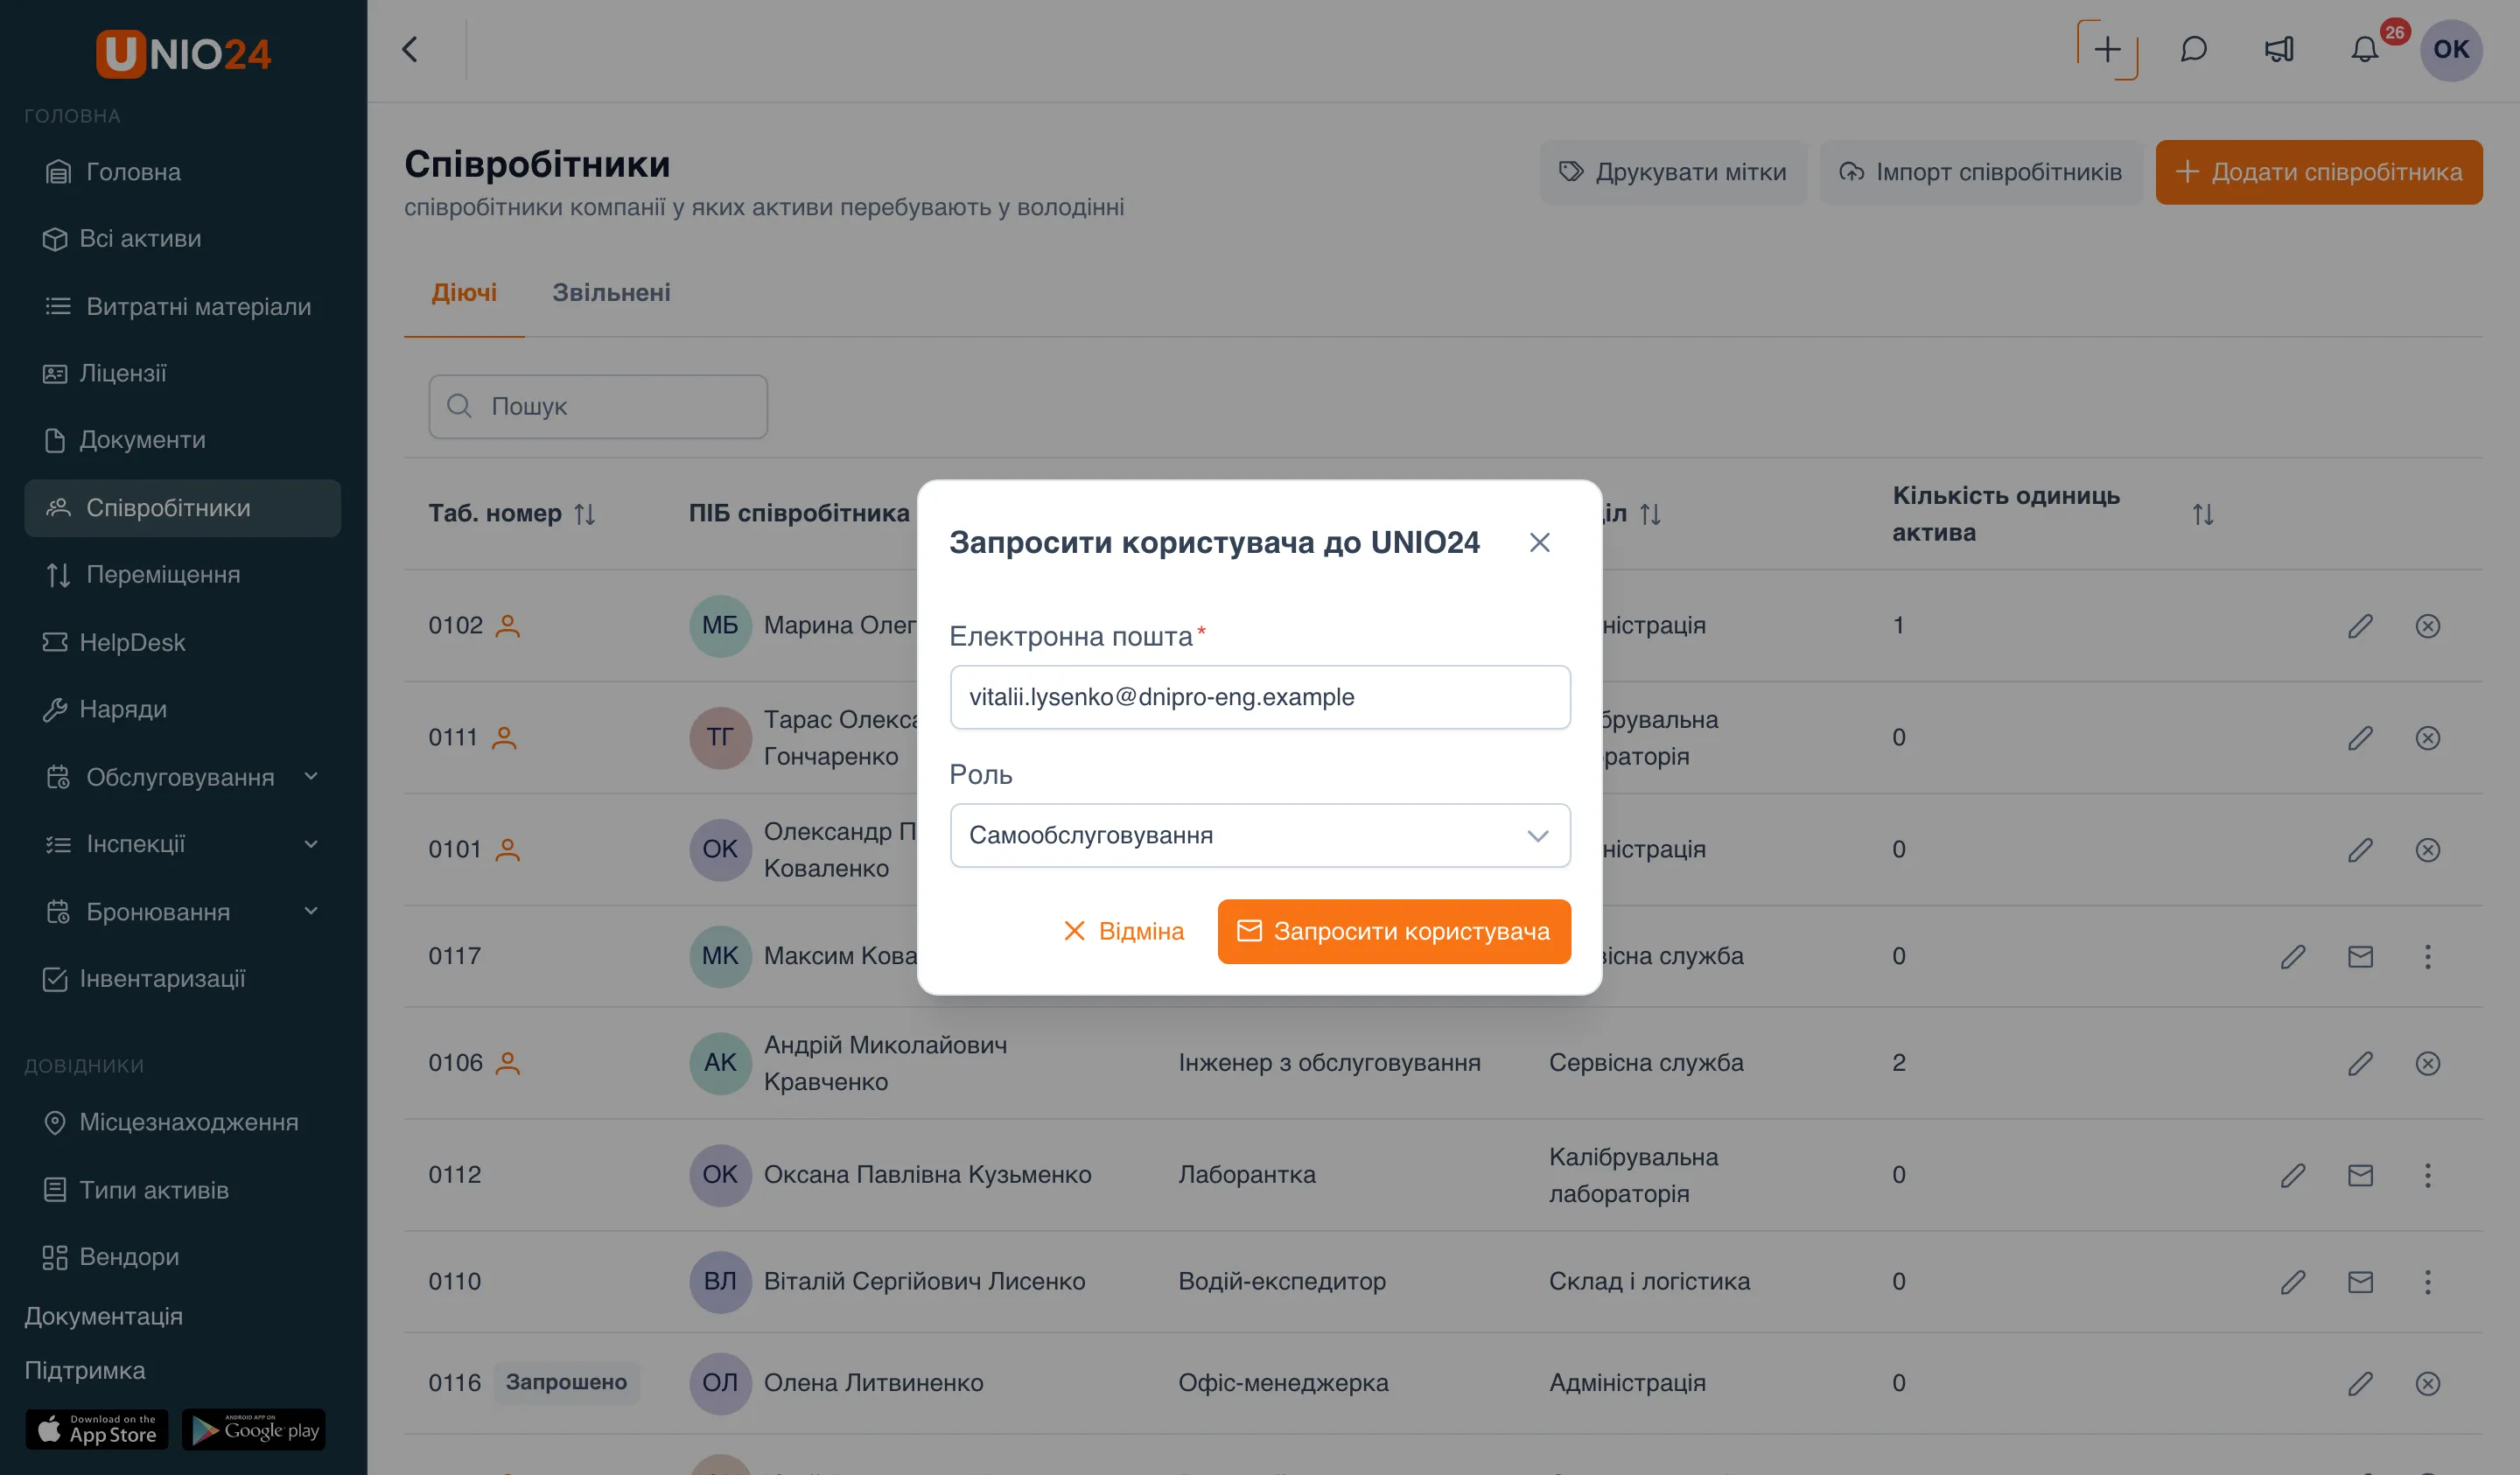Expand Бронювання sidebar menu
This screenshot has width=2520, height=1475.
coord(182,912)
